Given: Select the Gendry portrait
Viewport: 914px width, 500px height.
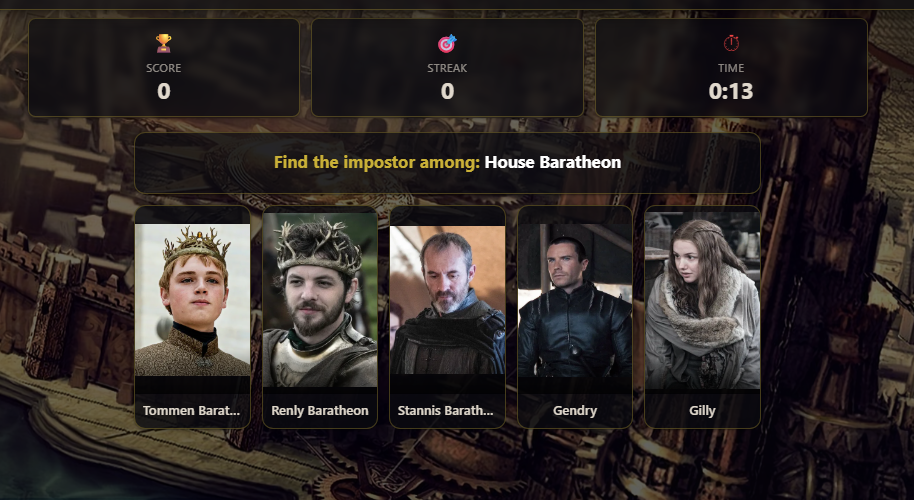Looking at the screenshot, I should click(575, 300).
